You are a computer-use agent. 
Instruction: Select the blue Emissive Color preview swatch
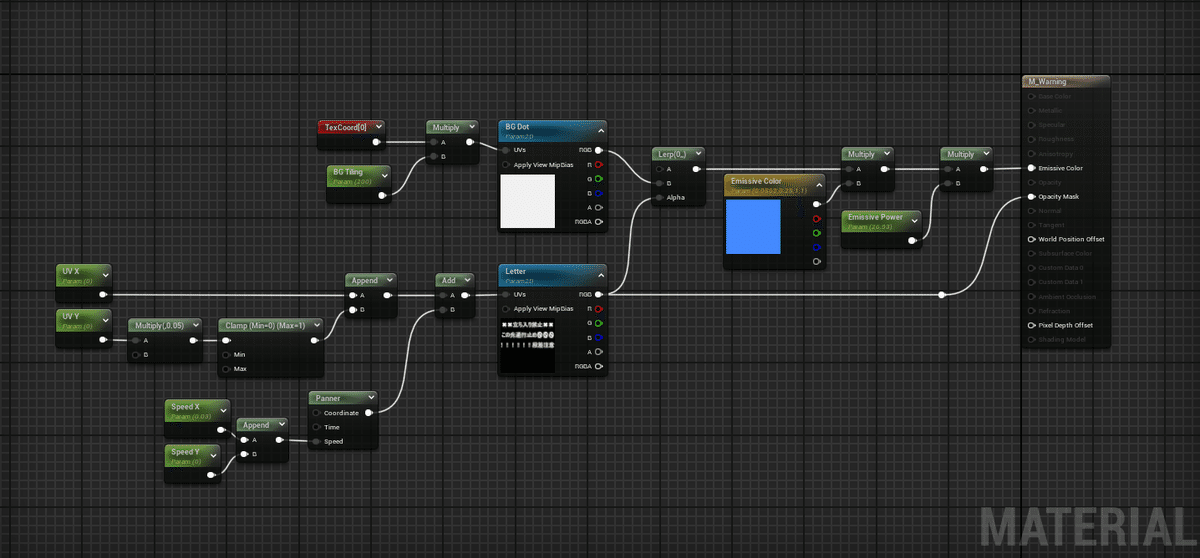753,226
